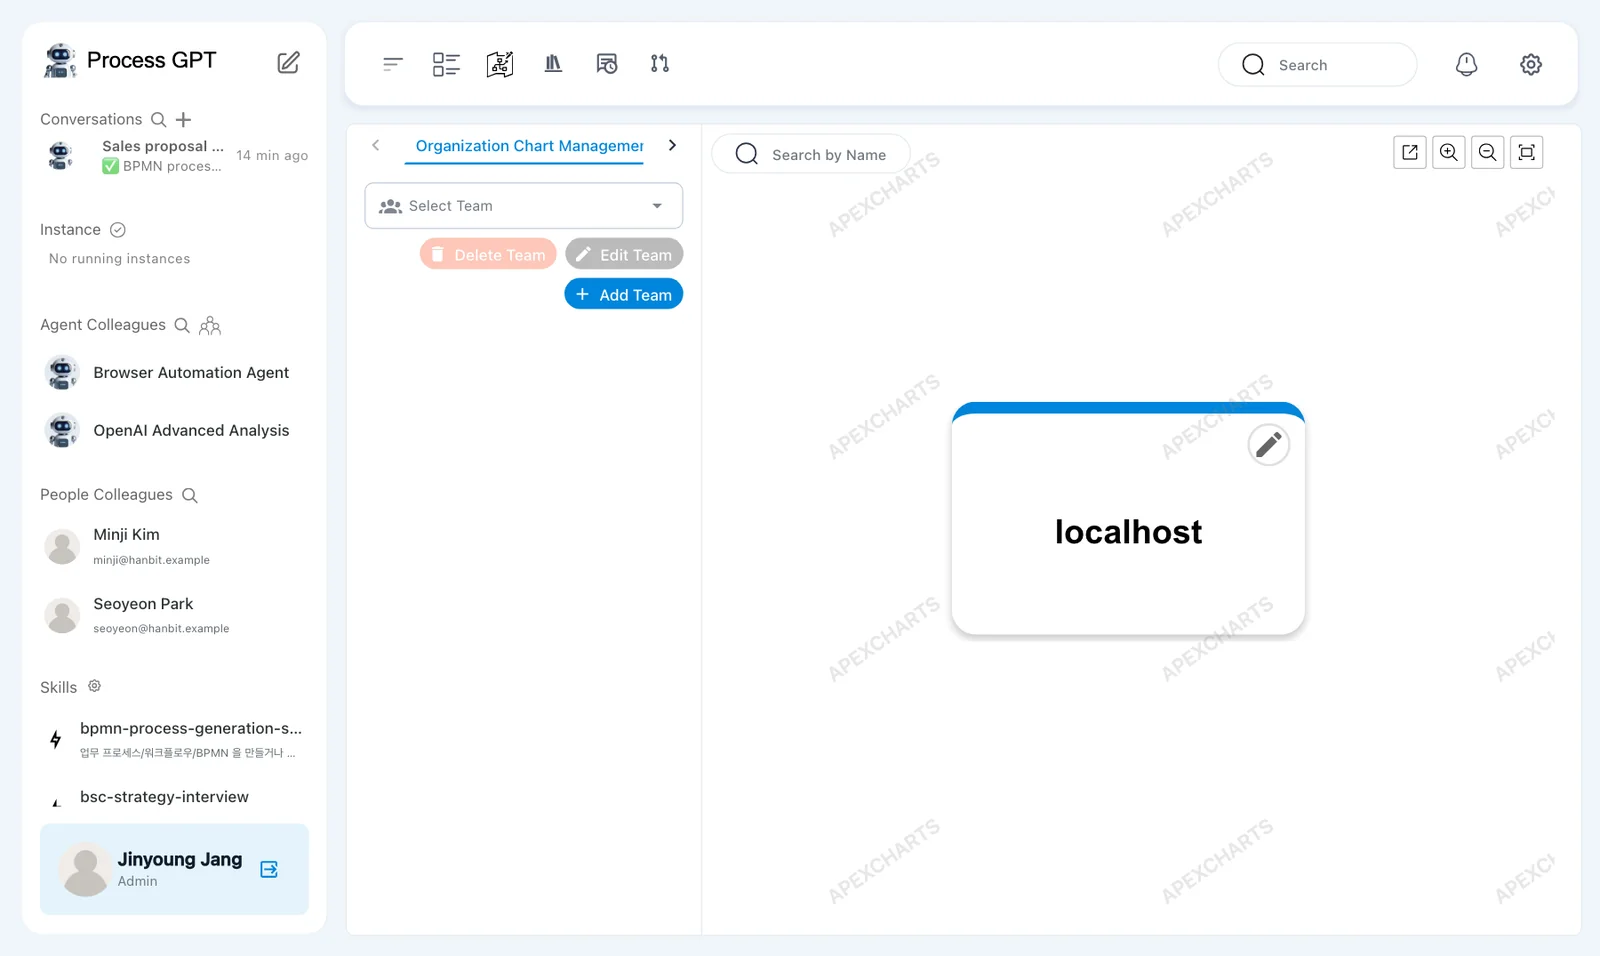The width and height of the screenshot is (1600, 956).
Task: Click the Add Team button
Action: (624, 294)
